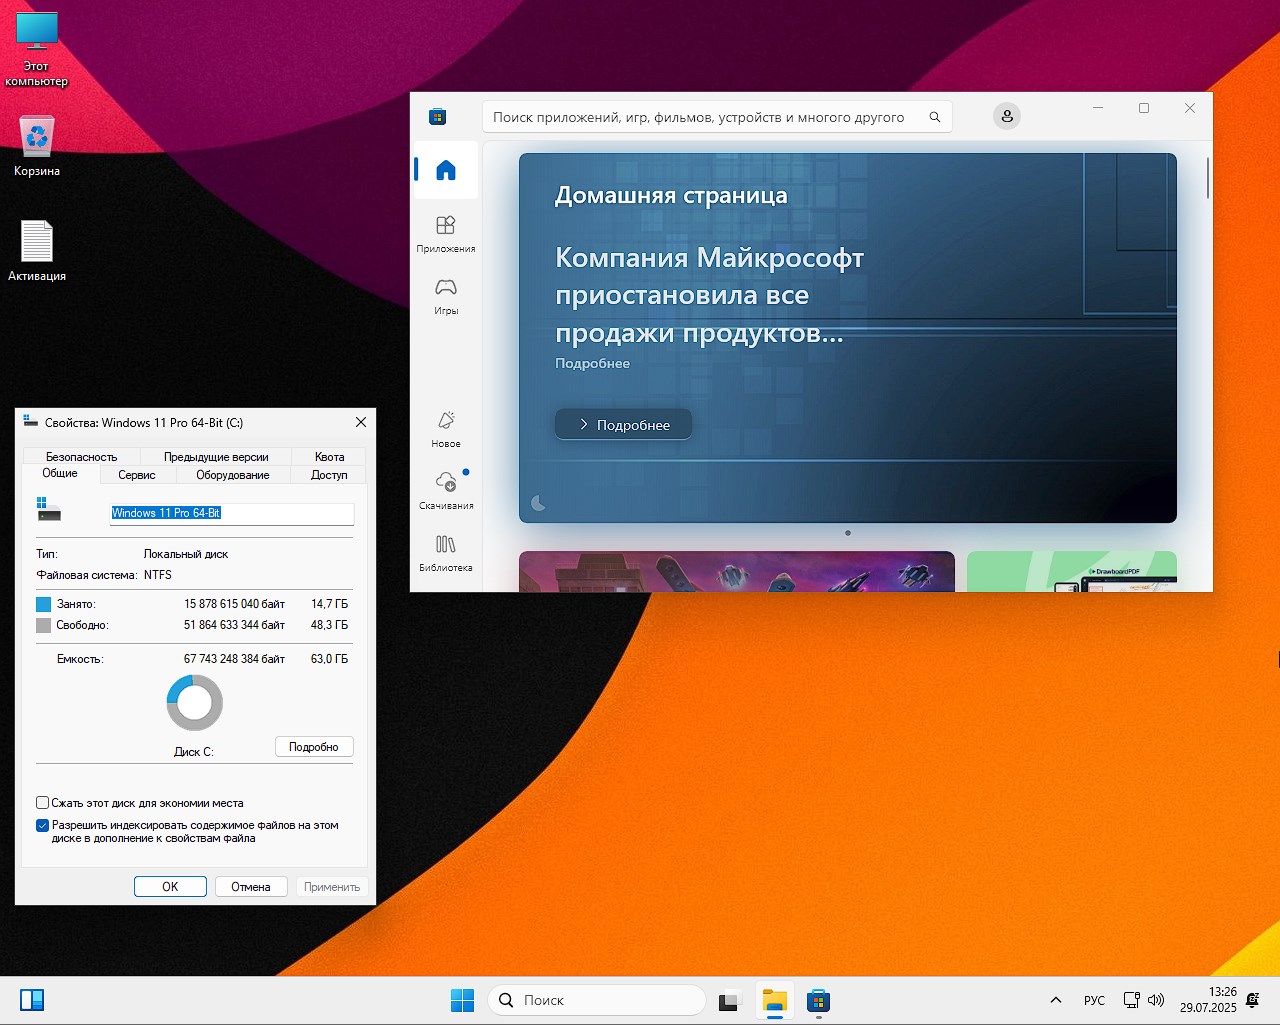Click the volume speaker tray icon
Image resolution: width=1280 pixels, height=1025 pixels.
tap(1156, 1000)
